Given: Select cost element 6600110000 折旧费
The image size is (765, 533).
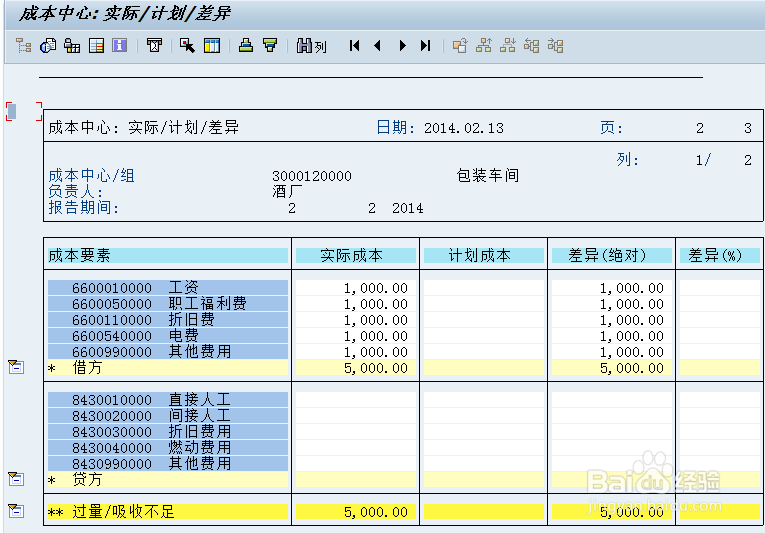Looking at the screenshot, I should coord(168,320).
